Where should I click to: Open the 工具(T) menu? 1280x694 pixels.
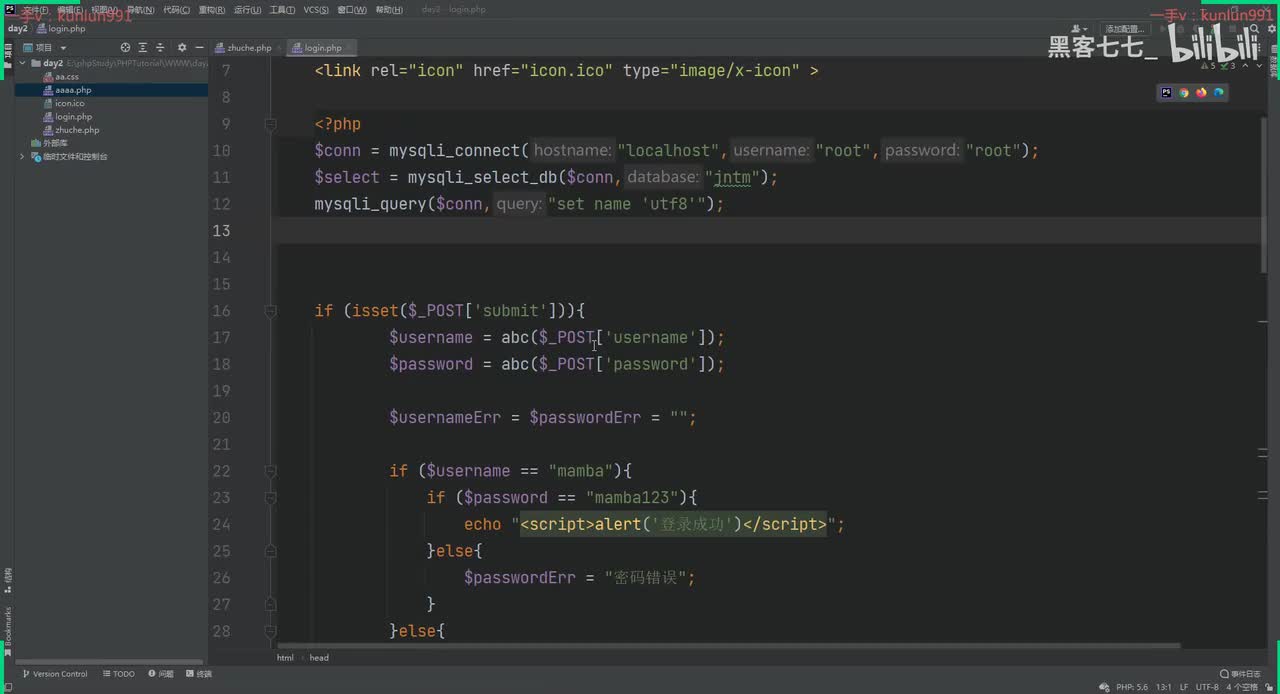point(283,10)
